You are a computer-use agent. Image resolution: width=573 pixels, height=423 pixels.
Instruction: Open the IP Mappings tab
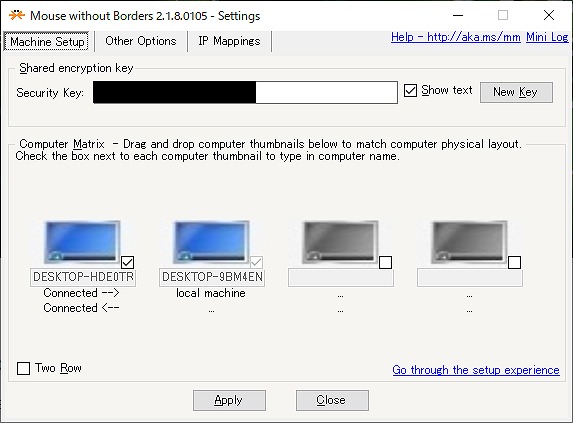tap(229, 41)
